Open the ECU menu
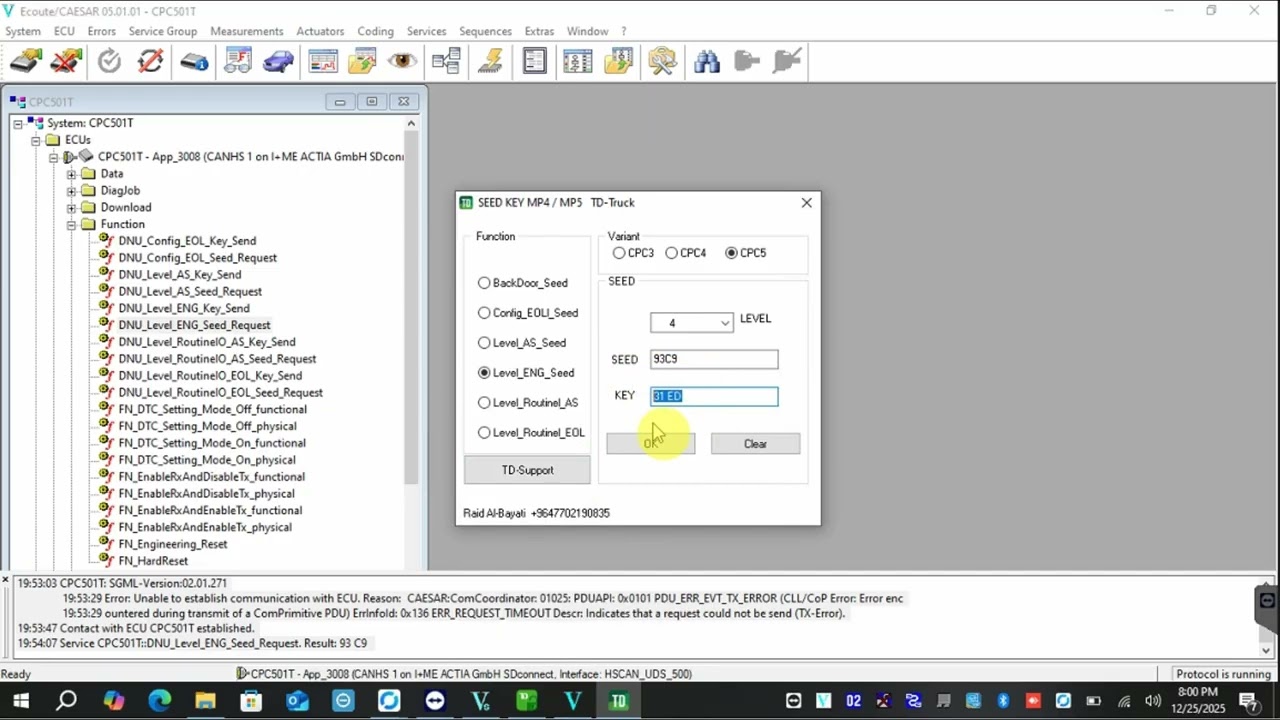The image size is (1280, 720). [64, 31]
